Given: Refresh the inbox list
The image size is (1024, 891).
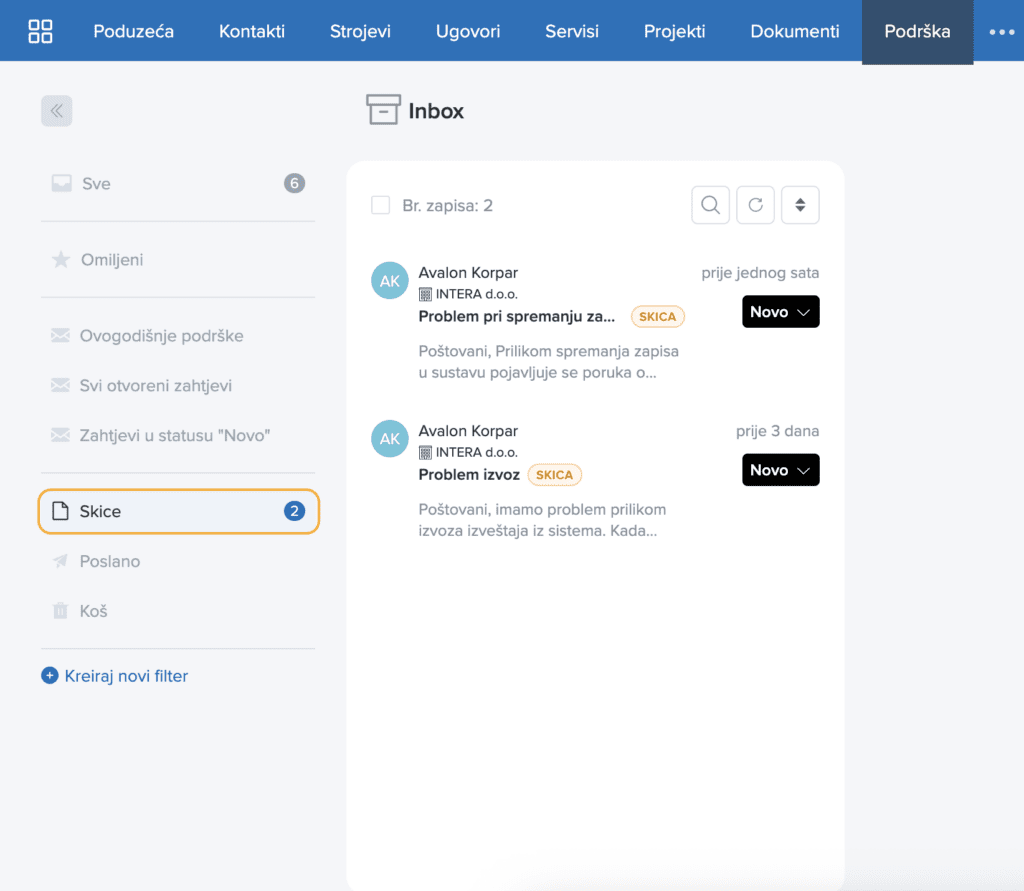Looking at the screenshot, I should (756, 205).
